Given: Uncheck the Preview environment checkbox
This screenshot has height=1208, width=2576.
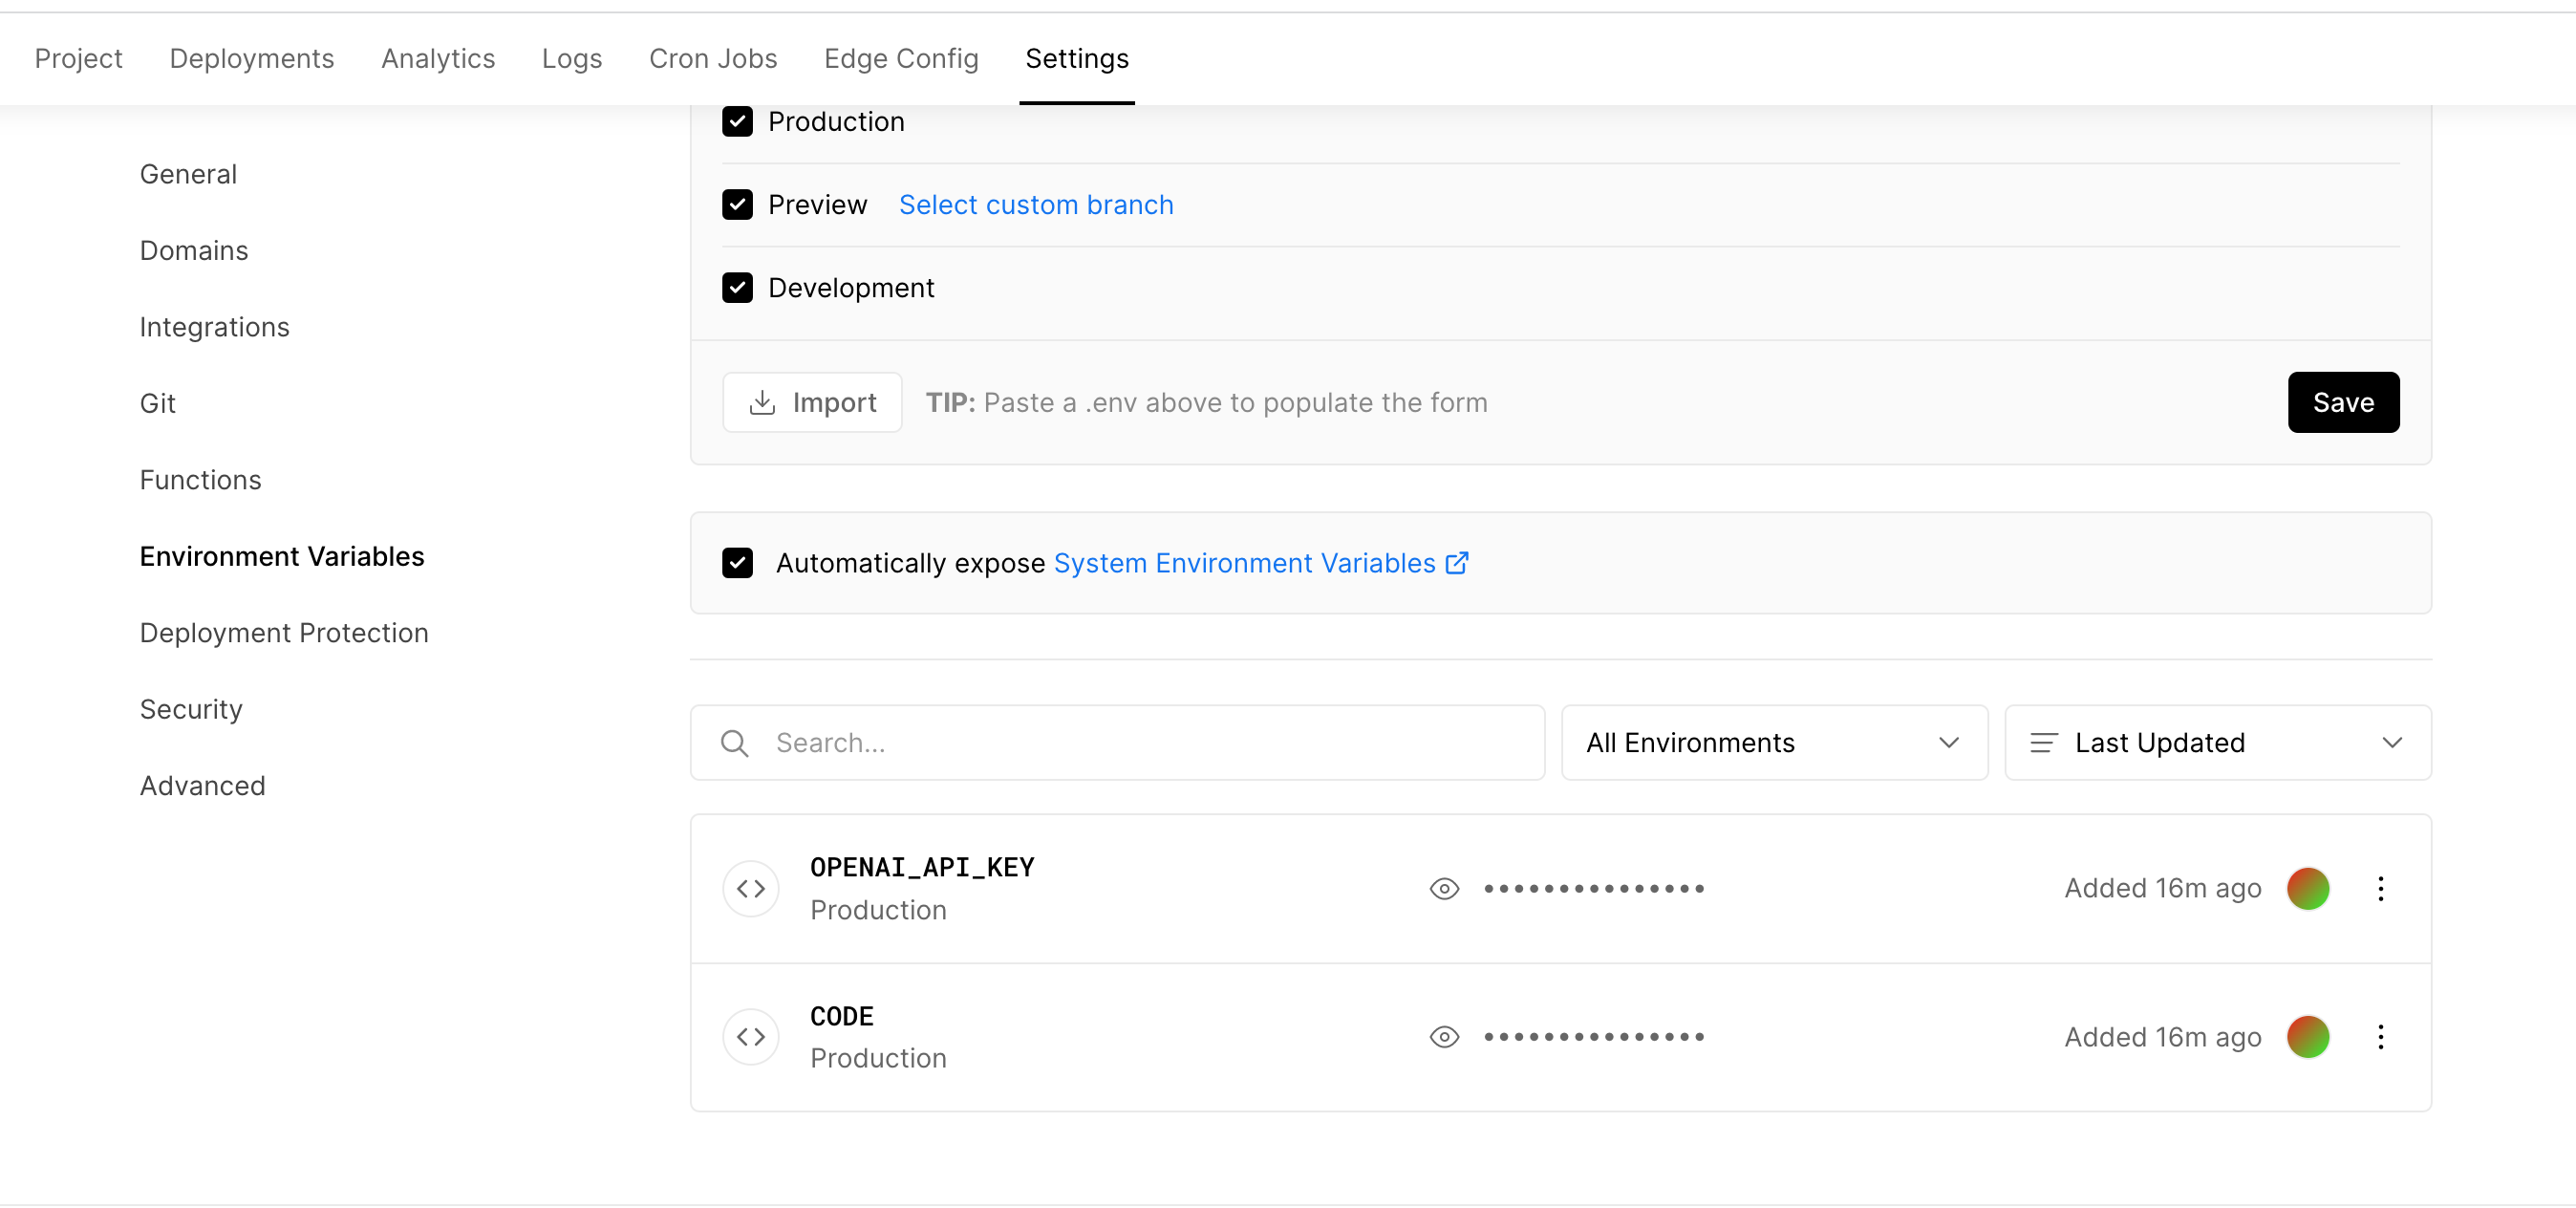Looking at the screenshot, I should (737, 204).
